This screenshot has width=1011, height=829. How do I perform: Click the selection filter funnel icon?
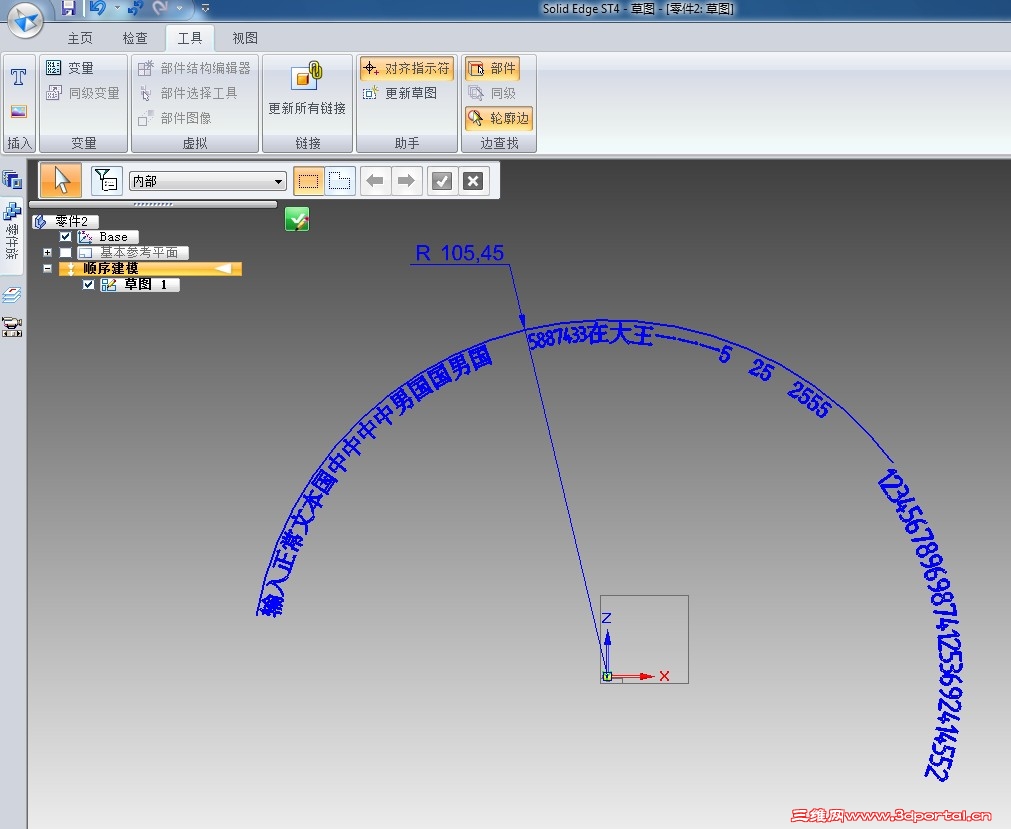tap(106, 180)
